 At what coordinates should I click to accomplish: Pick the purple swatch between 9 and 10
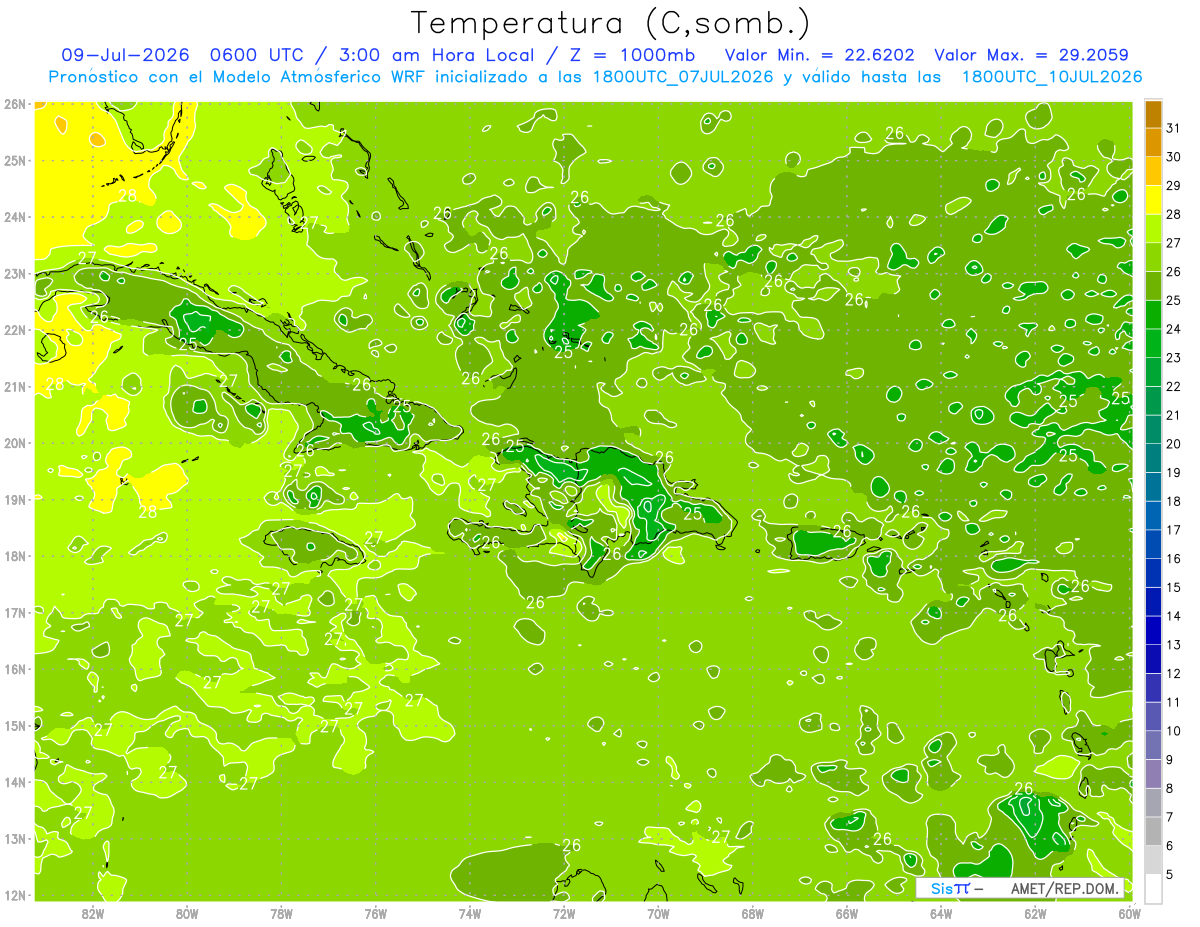1153,745
